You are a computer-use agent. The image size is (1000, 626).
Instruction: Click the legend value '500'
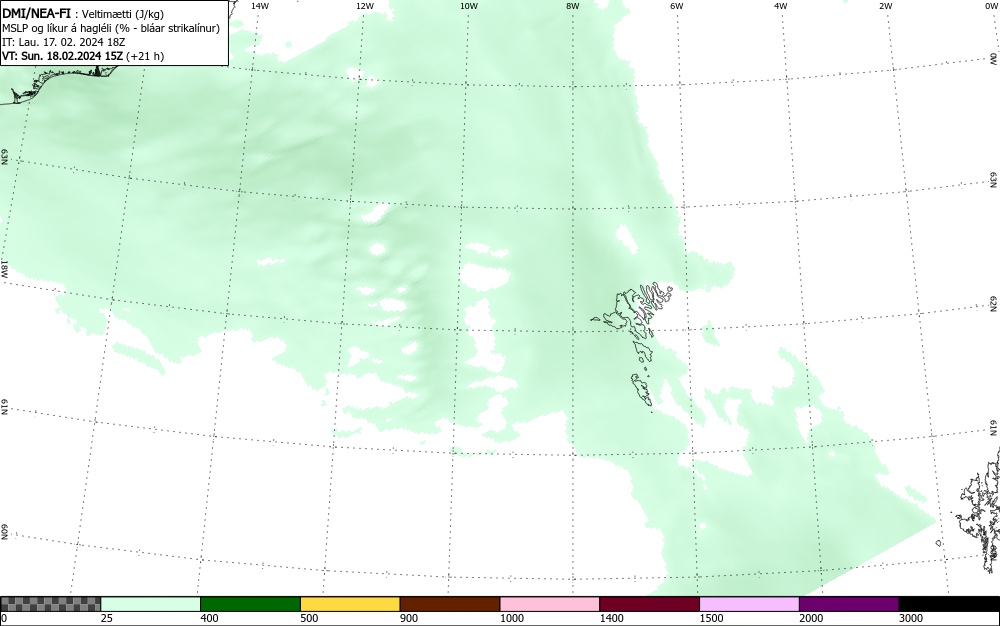click(x=309, y=618)
